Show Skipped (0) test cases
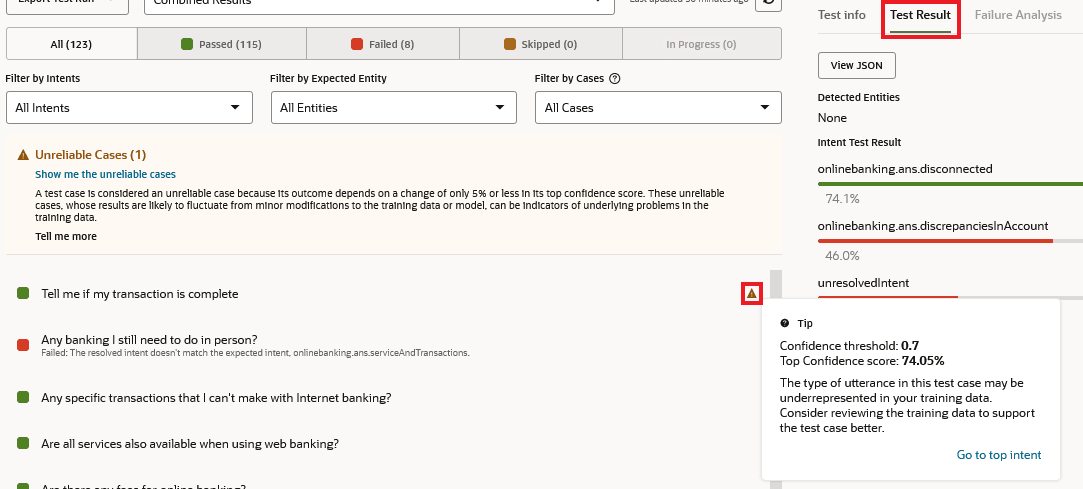The width and height of the screenshot is (1083, 489). 540,44
